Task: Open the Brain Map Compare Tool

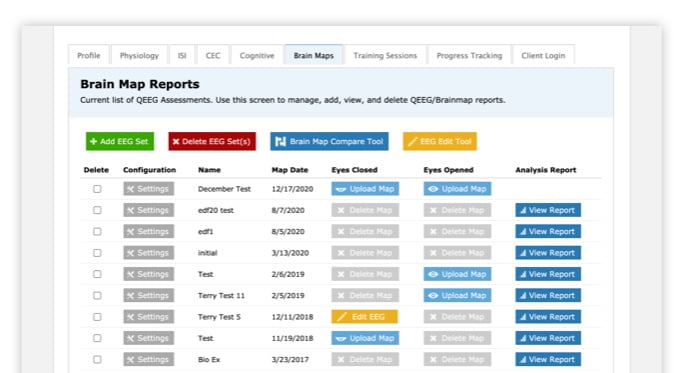Action: (329, 141)
